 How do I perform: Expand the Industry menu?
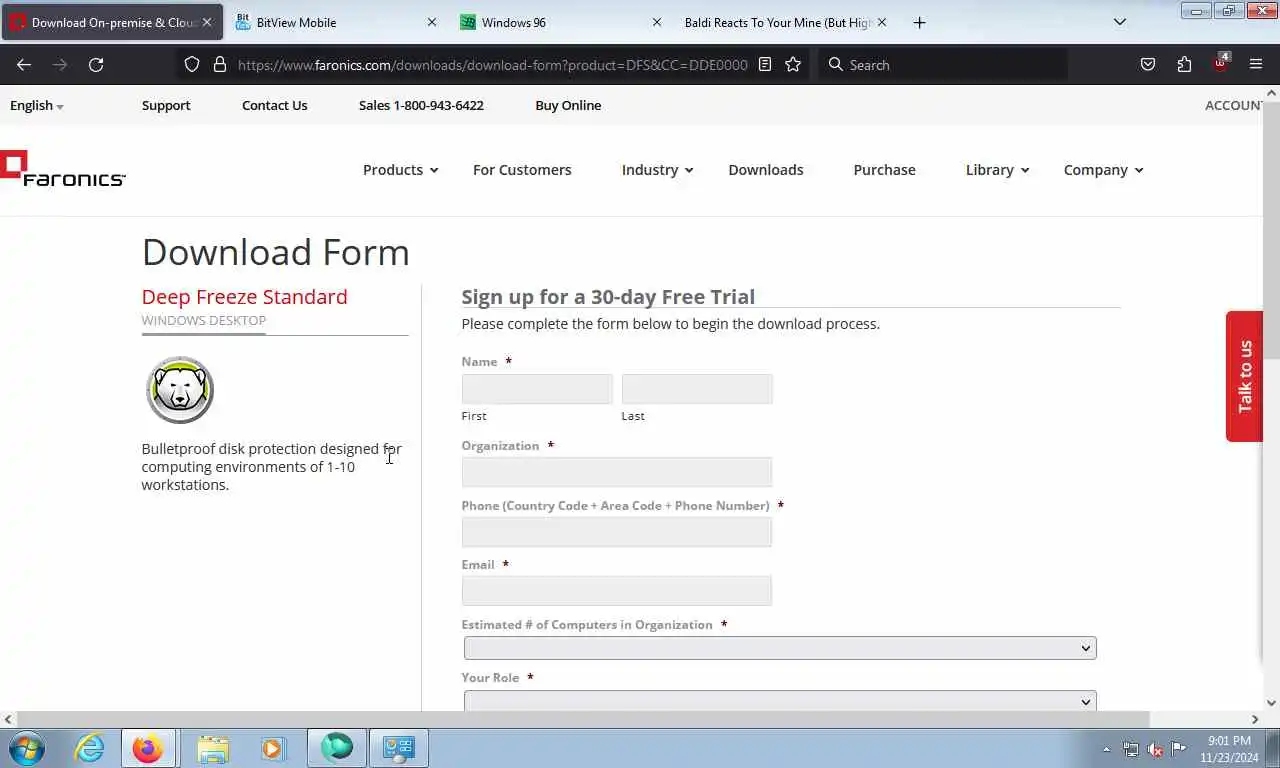click(x=657, y=170)
